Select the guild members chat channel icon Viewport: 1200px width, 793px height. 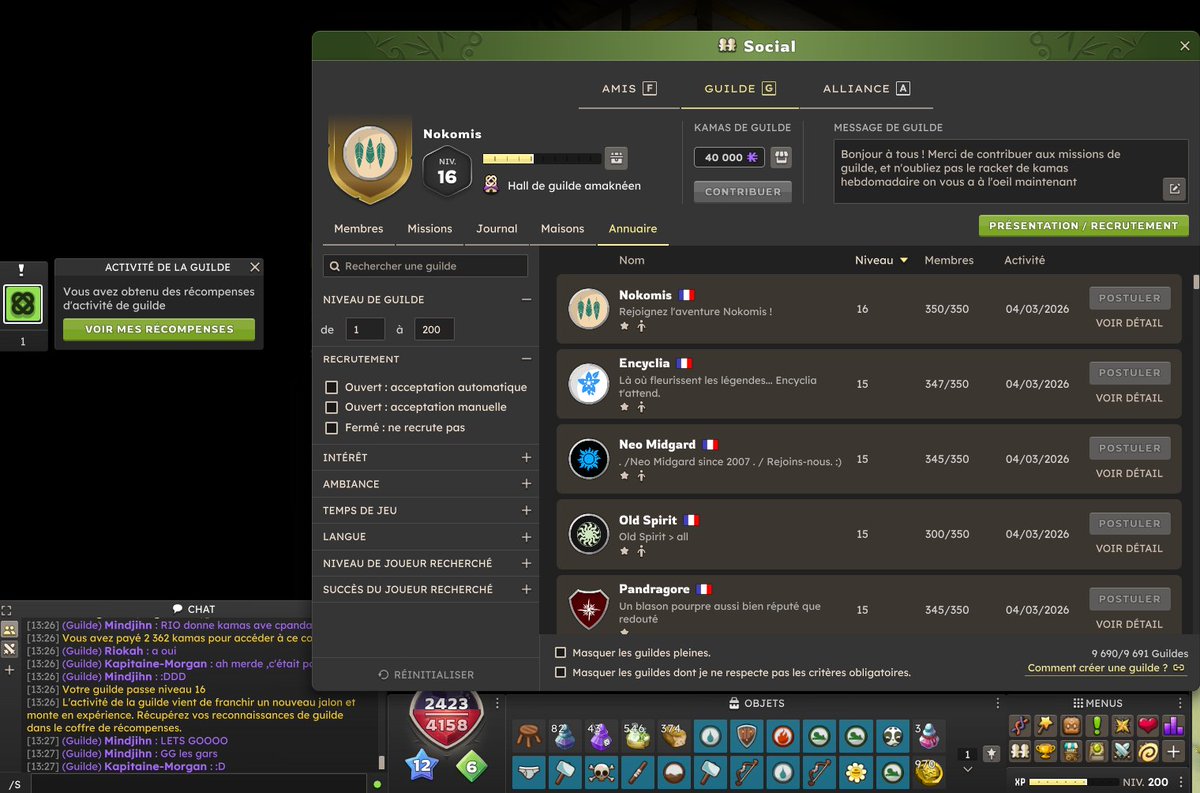9,629
